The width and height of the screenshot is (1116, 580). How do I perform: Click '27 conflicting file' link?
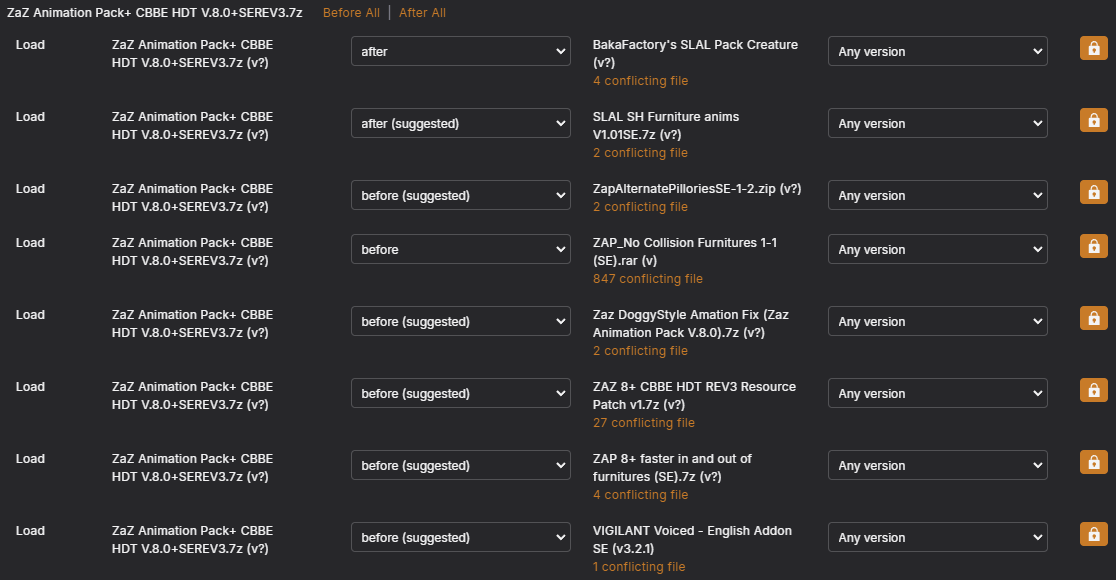click(x=644, y=423)
